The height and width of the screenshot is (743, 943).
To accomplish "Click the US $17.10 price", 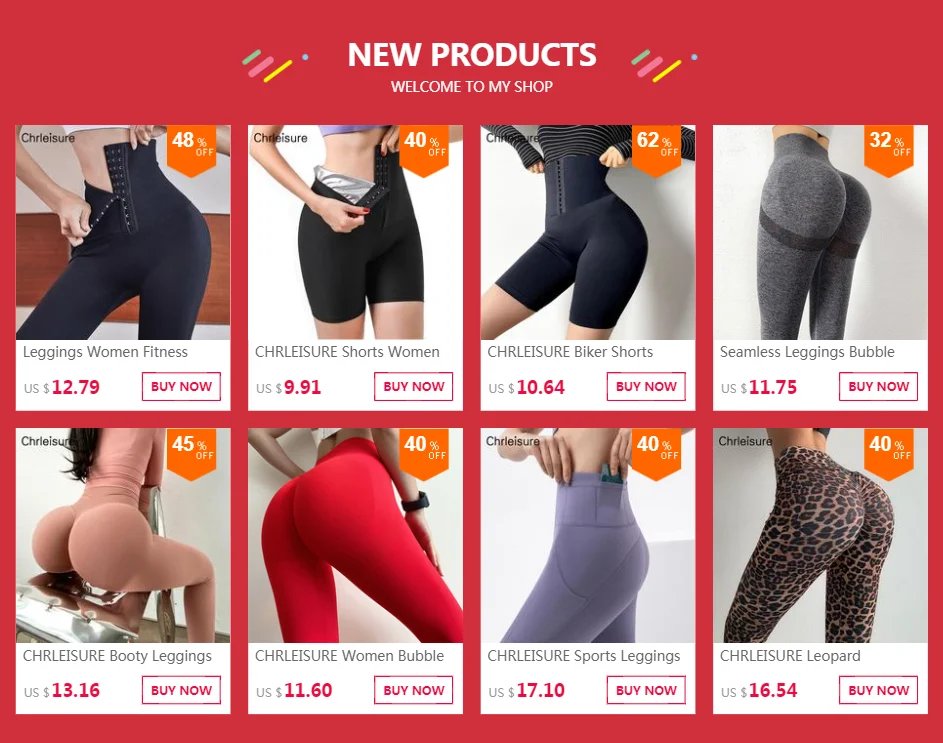I will 526,691.
